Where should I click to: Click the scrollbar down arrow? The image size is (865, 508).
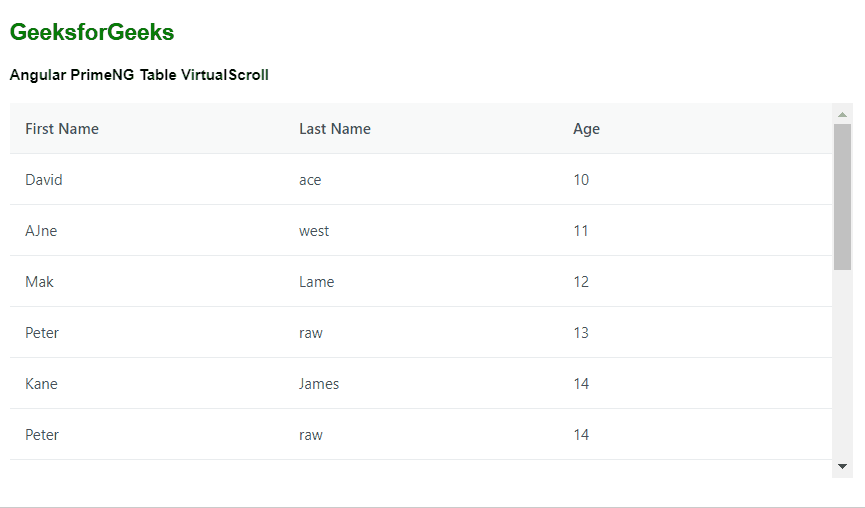tap(842, 466)
